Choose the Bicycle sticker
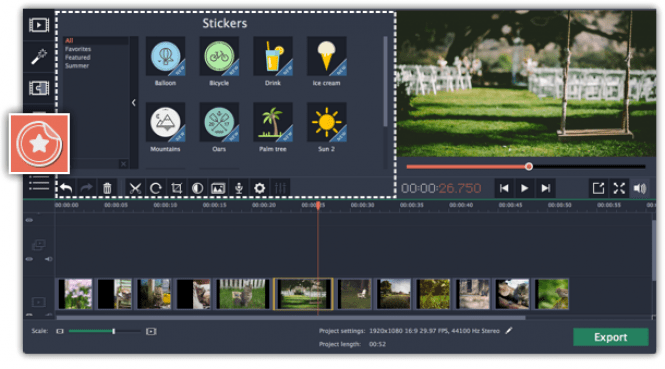 pyautogui.click(x=219, y=56)
